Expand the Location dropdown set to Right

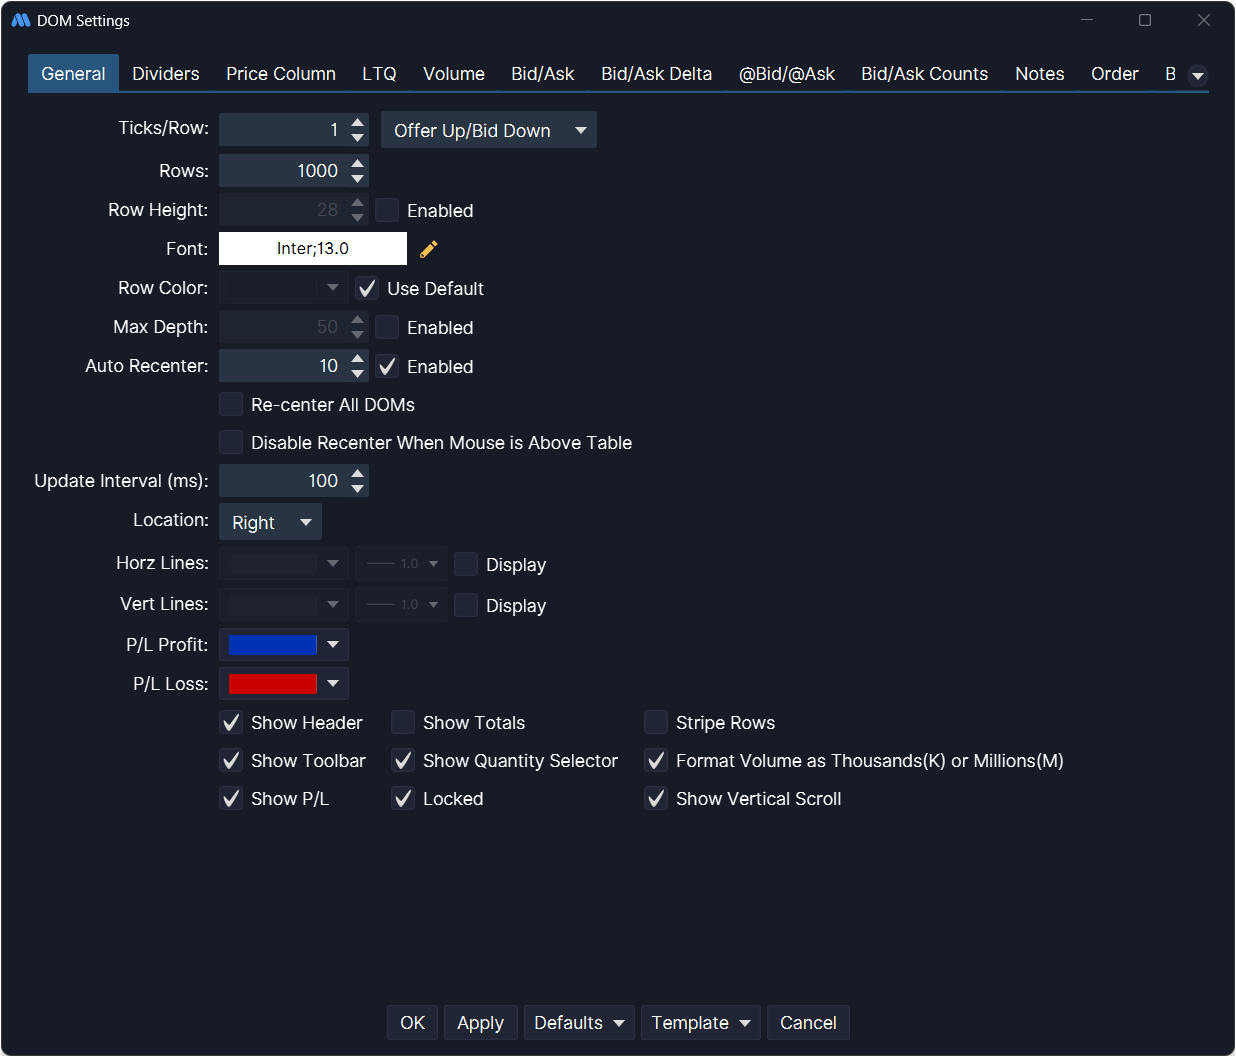click(x=270, y=523)
